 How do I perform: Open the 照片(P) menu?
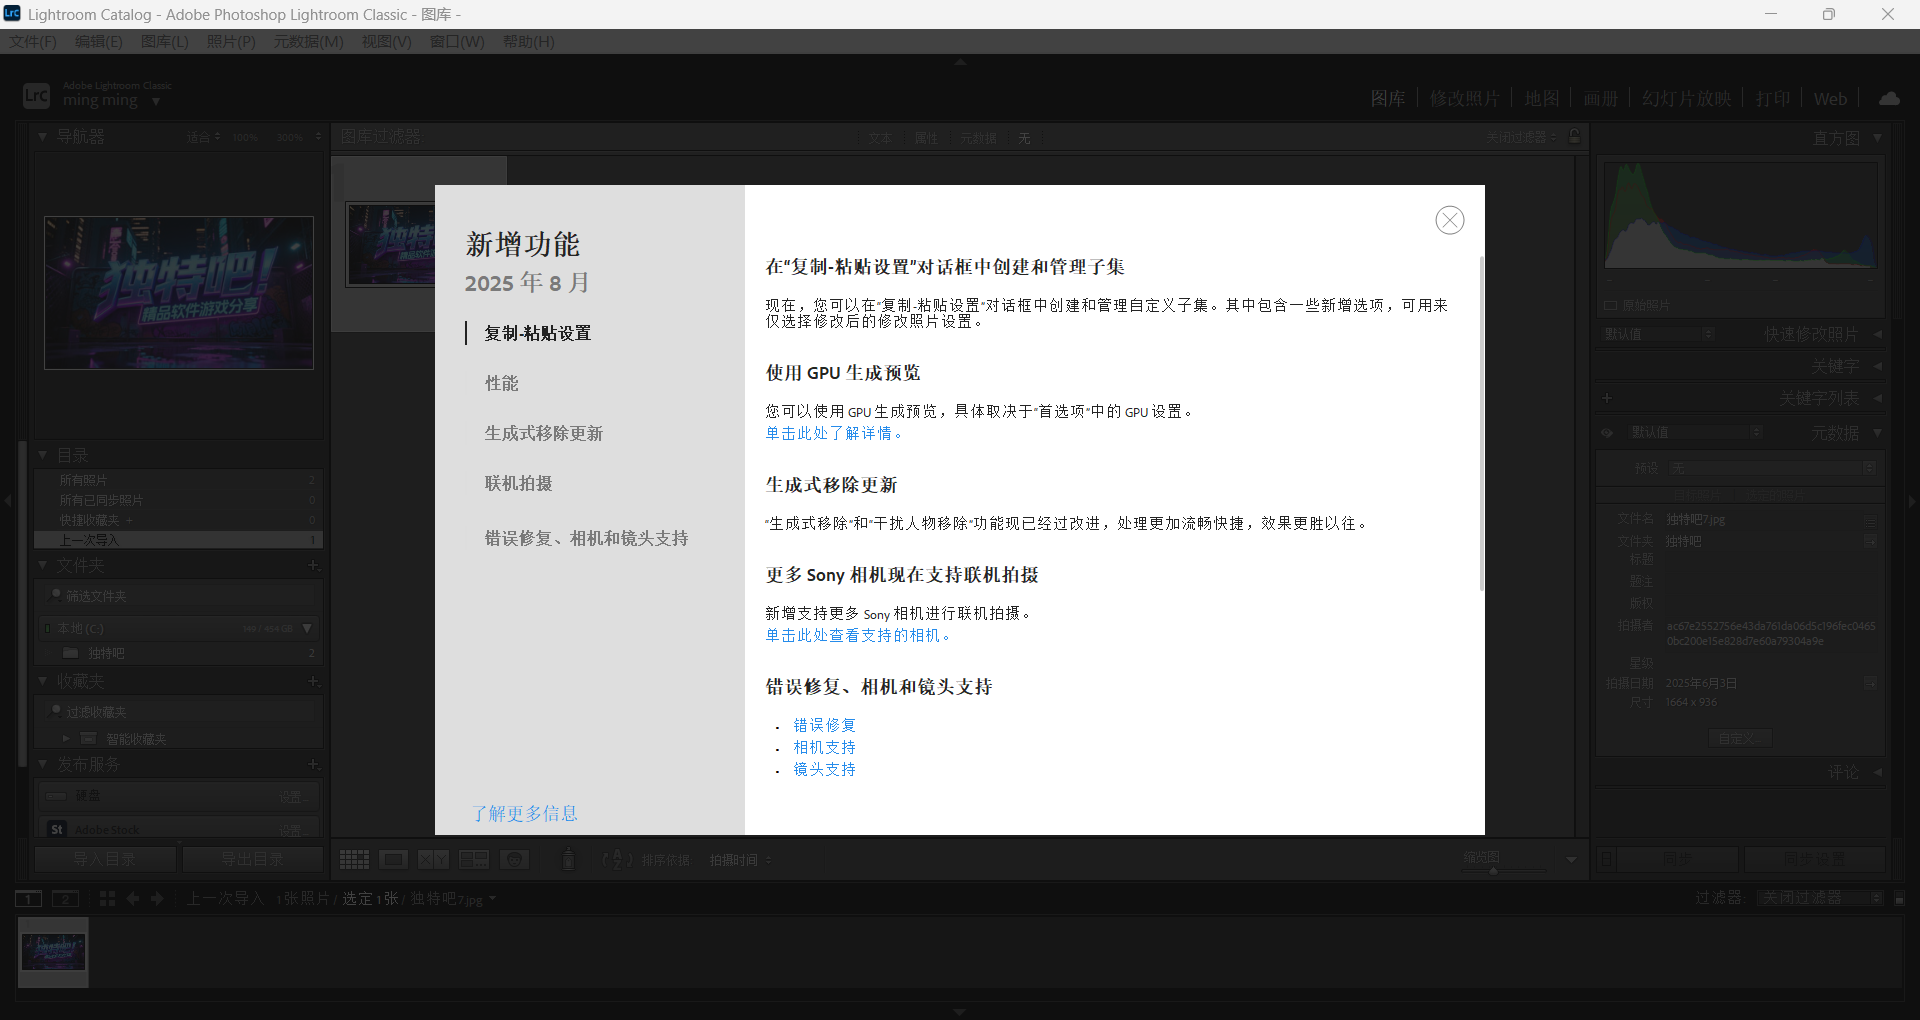point(231,41)
